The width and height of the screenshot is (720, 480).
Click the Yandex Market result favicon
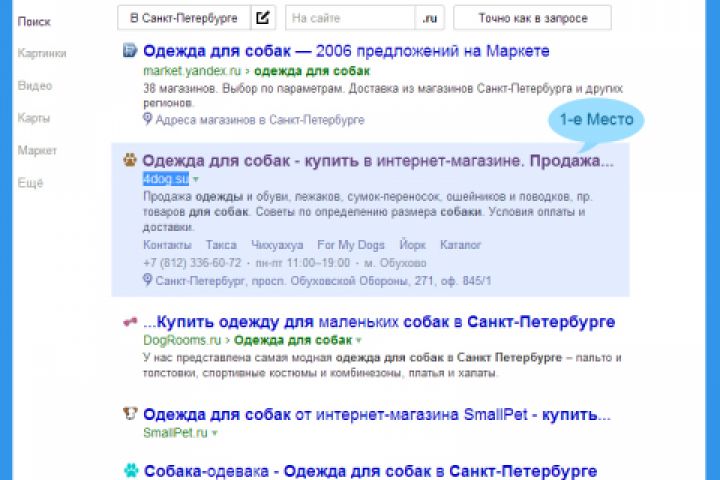coord(130,50)
